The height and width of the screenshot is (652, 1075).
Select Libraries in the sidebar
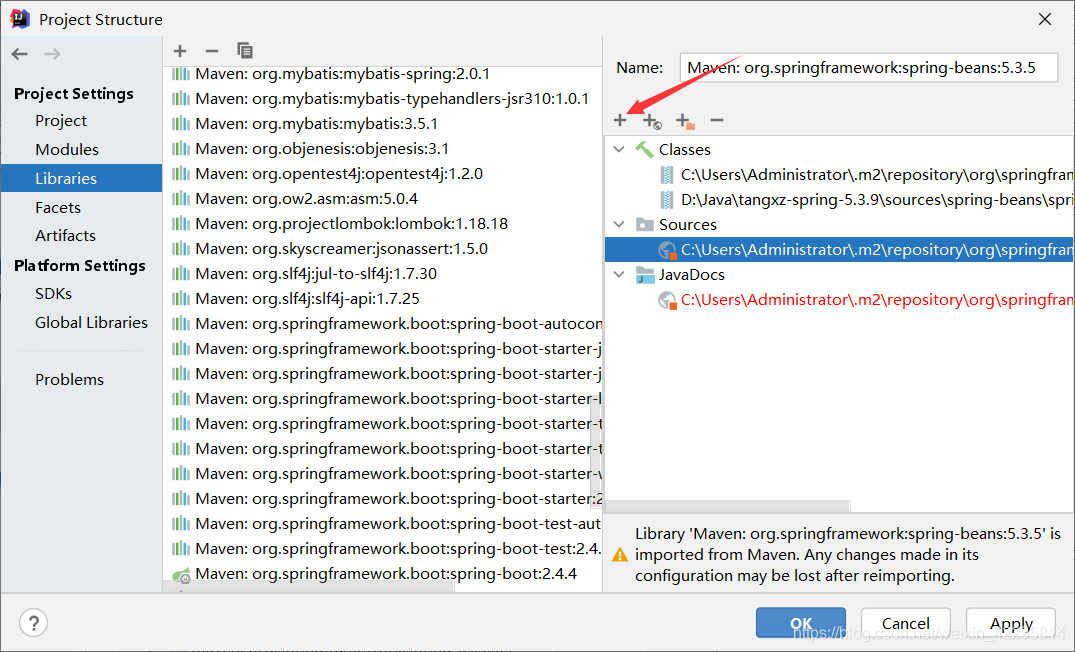[82, 178]
